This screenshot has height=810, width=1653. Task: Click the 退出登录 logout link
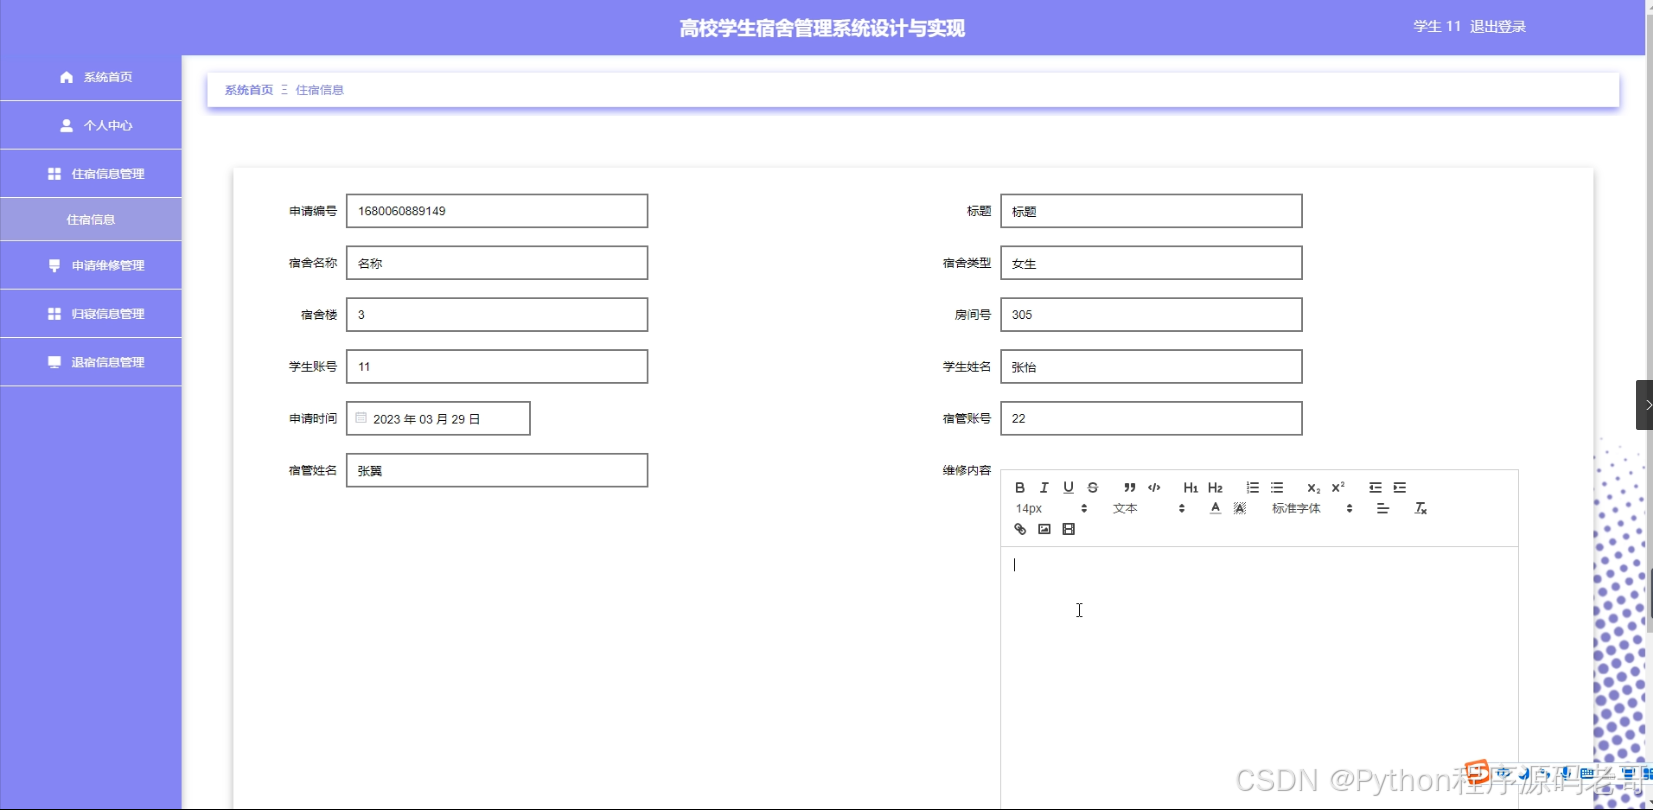(x=1498, y=27)
